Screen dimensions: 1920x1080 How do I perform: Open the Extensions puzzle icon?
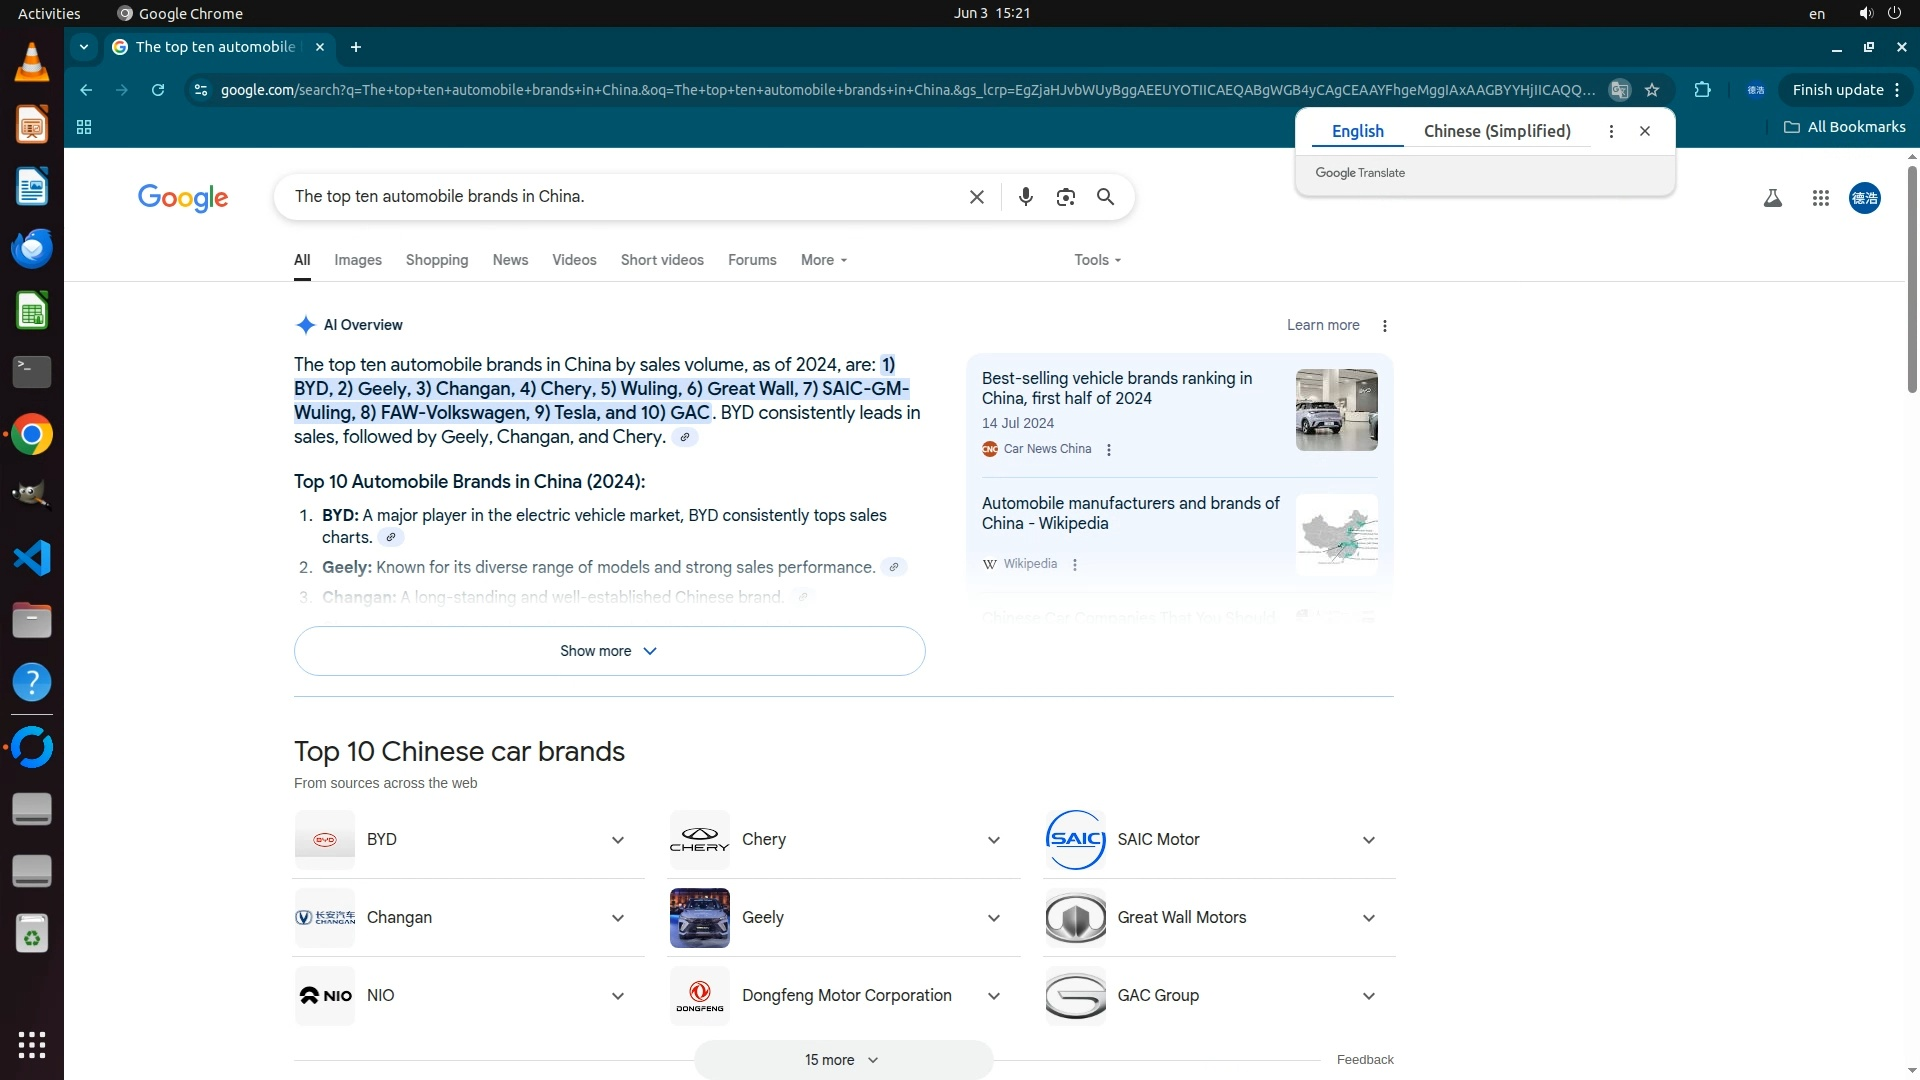1702,90
